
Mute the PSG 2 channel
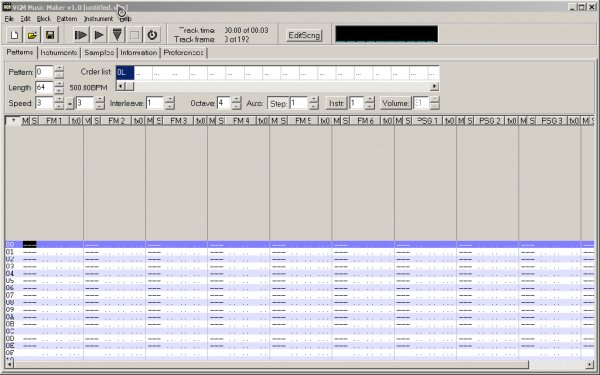461,121
